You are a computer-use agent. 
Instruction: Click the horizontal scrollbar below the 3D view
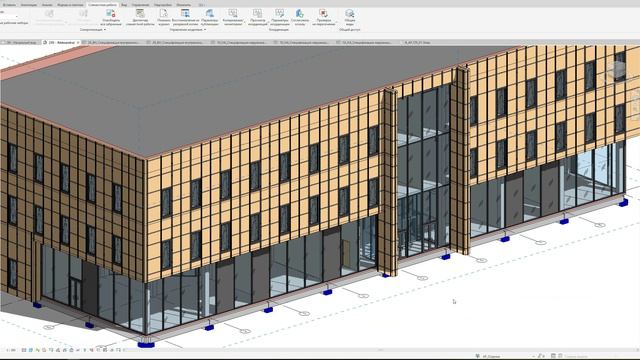pos(380,350)
